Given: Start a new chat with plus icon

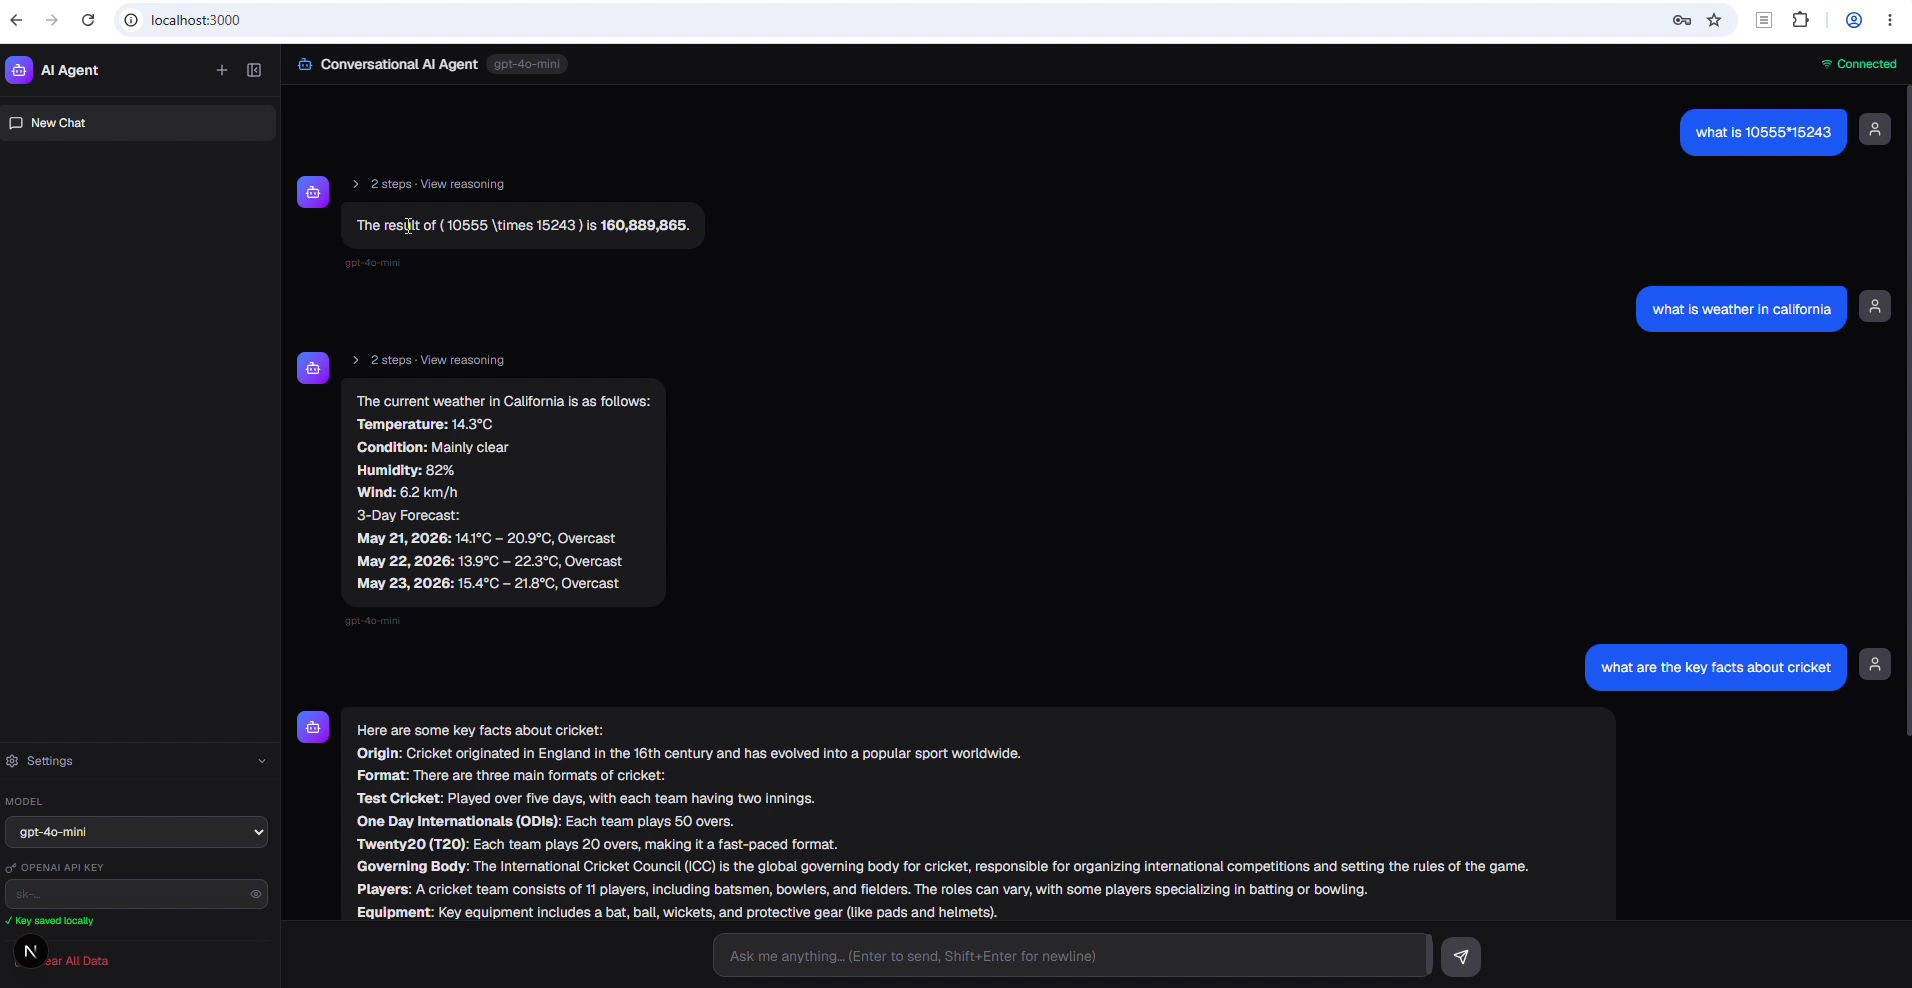Looking at the screenshot, I should pyautogui.click(x=222, y=70).
